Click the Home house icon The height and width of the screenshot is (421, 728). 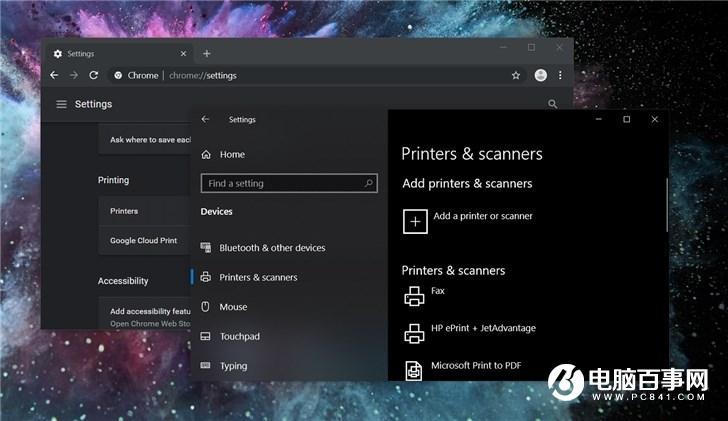coord(206,155)
